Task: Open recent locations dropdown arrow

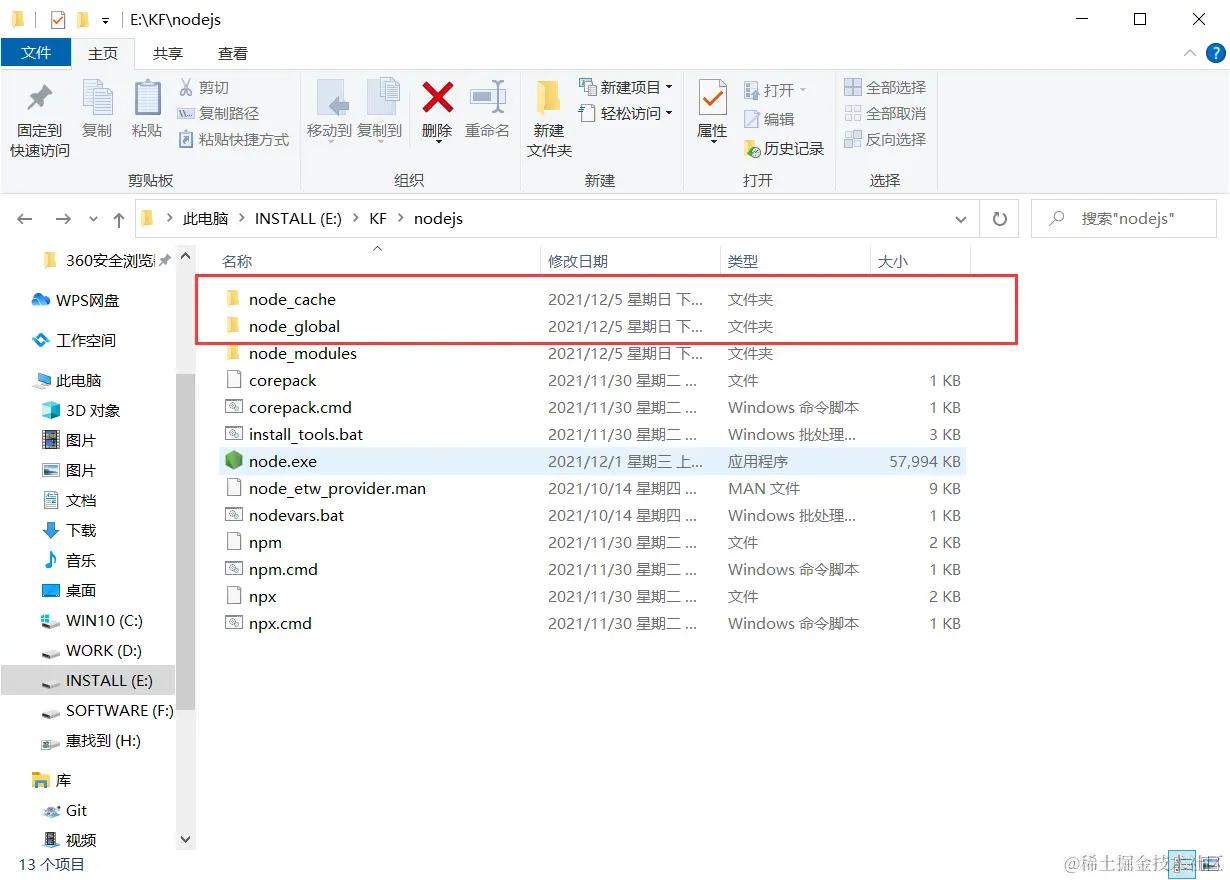Action: pos(94,219)
